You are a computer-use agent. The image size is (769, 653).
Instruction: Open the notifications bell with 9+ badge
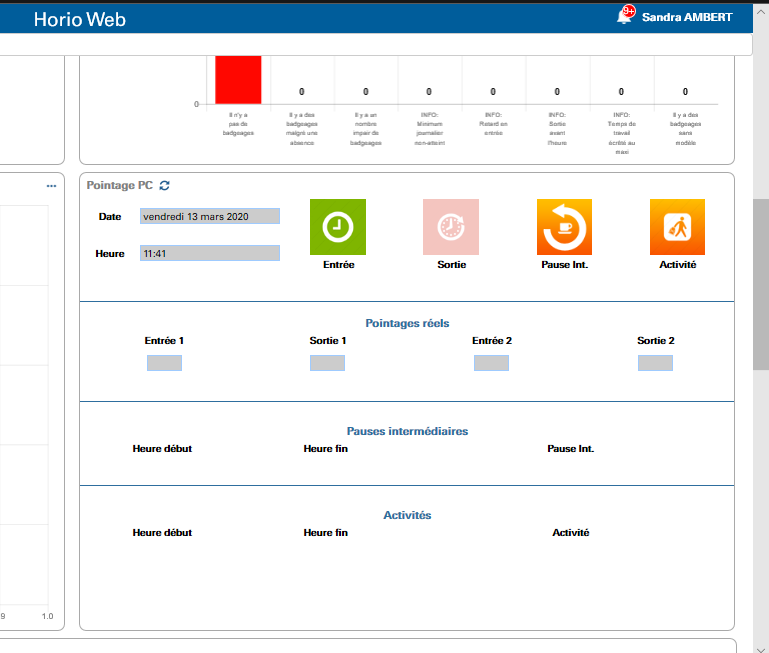coord(625,15)
